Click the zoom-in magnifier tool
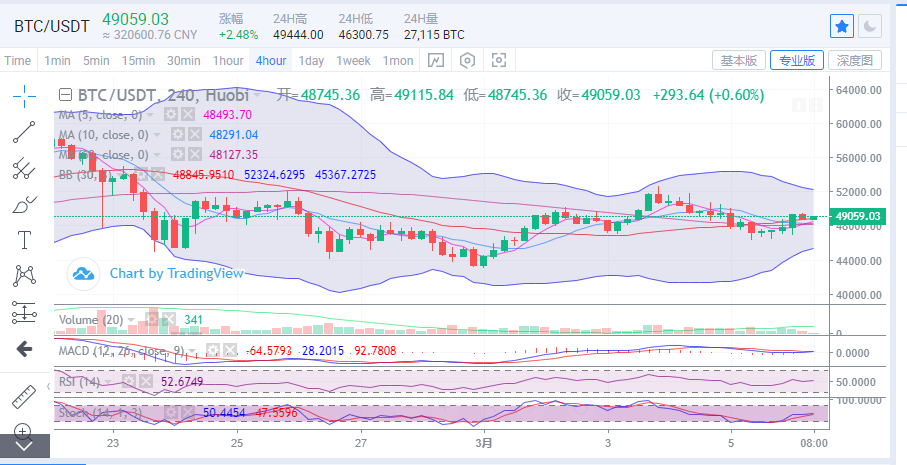The width and height of the screenshot is (907, 465). point(23,431)
